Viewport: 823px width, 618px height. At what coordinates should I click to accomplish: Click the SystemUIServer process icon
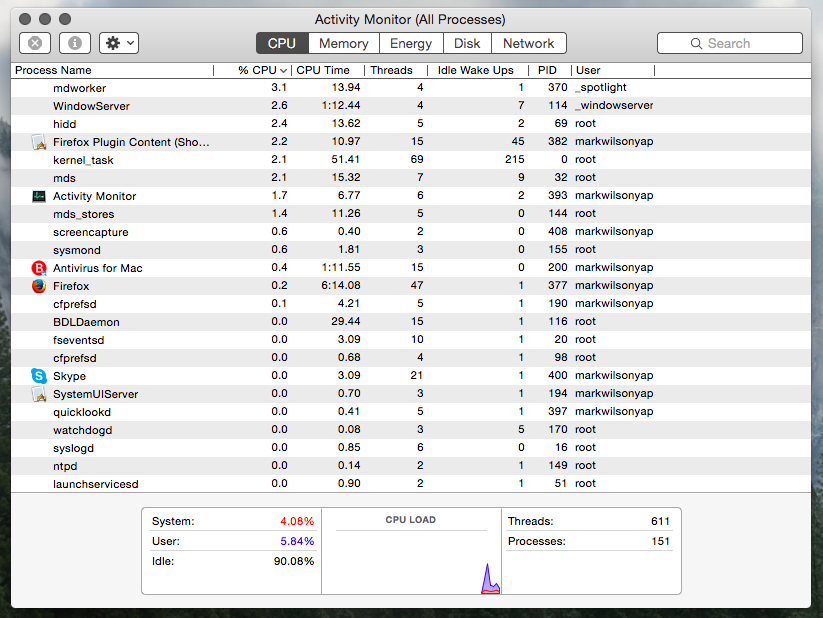[39, 394]
